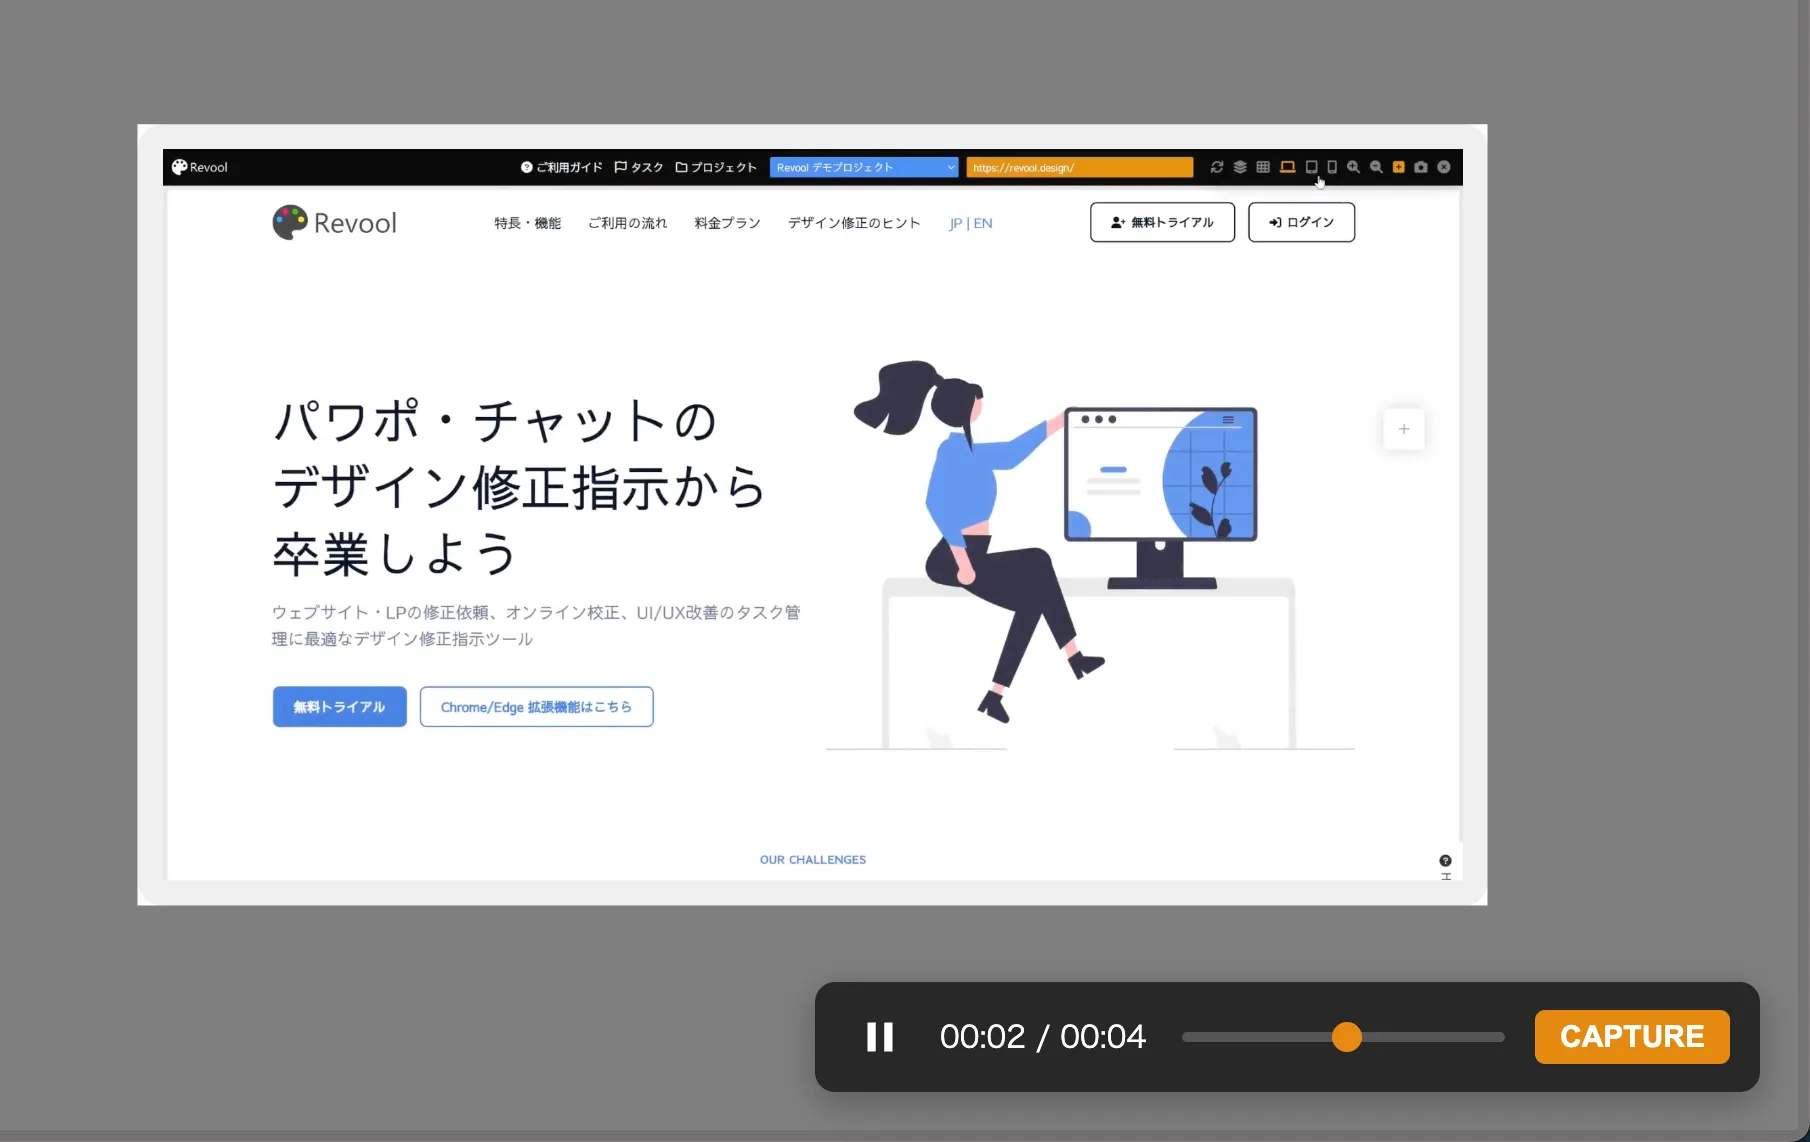Image resolution: width=1810 pixels, height=1142 pixels.
Task: Expand the floating plus panel
Action: click(x=1404, y=428)
